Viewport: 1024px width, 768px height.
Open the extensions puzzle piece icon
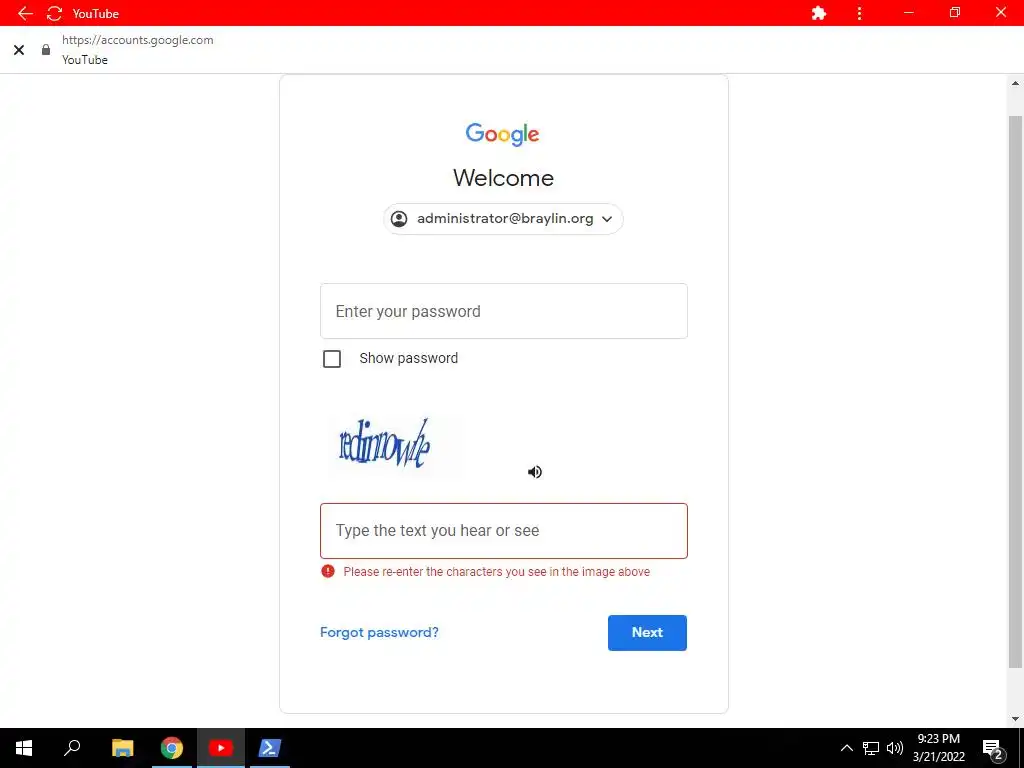point(818,13)
